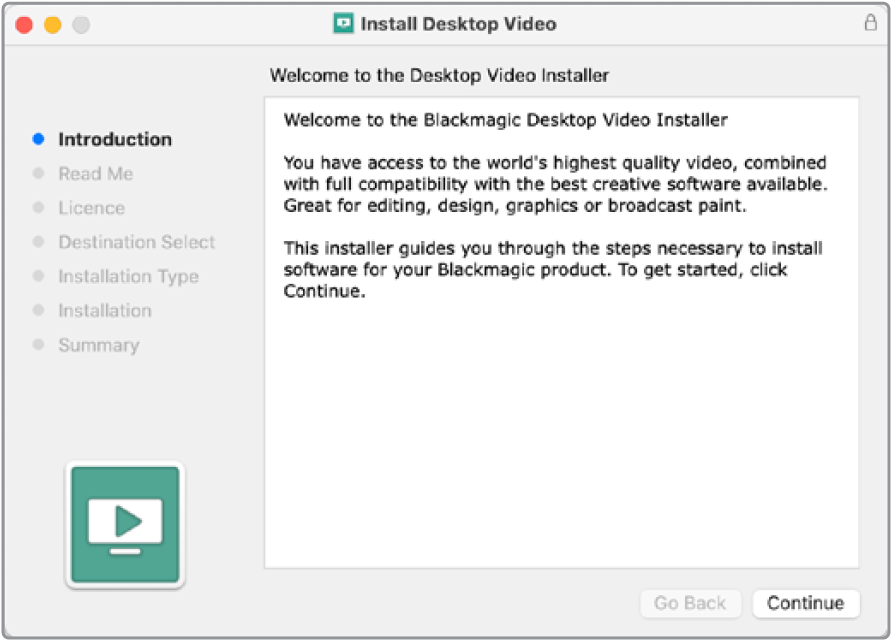Image resolution: width=892 pixels, height=641 pixels.
Task: Select the Installation step in the sidebar
Action: click(105, 311)
